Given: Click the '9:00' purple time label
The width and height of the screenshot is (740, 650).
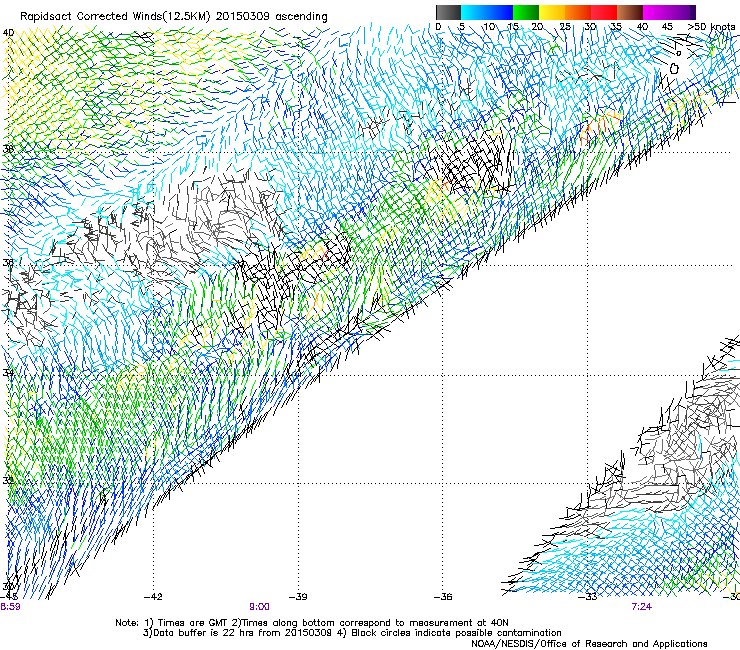Looking at the screenshot, I should (x=260, y=607).
